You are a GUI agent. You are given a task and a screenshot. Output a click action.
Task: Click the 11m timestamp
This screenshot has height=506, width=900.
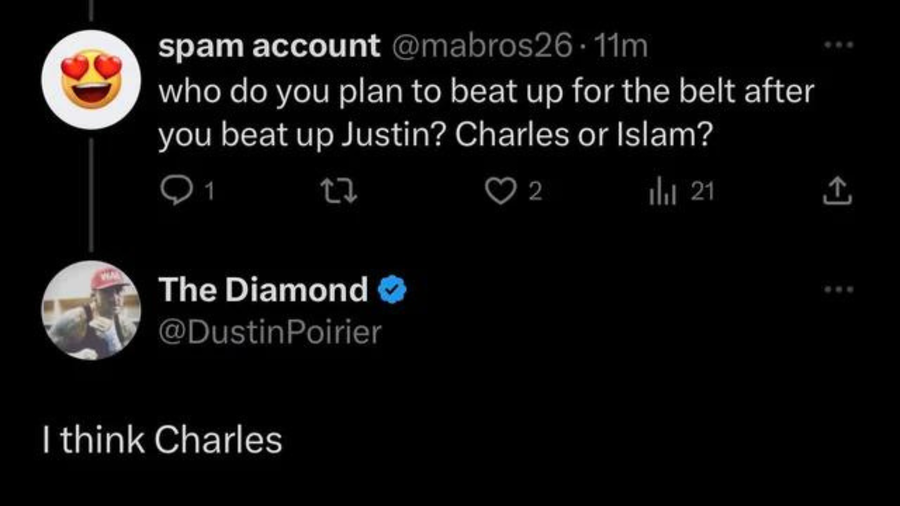click(x=620, y=46)
